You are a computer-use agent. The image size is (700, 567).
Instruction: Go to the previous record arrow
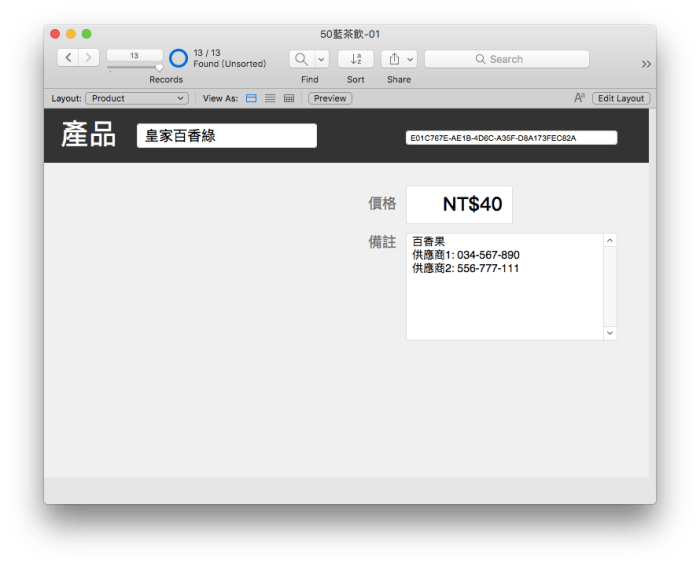click(x=68, y=58)
